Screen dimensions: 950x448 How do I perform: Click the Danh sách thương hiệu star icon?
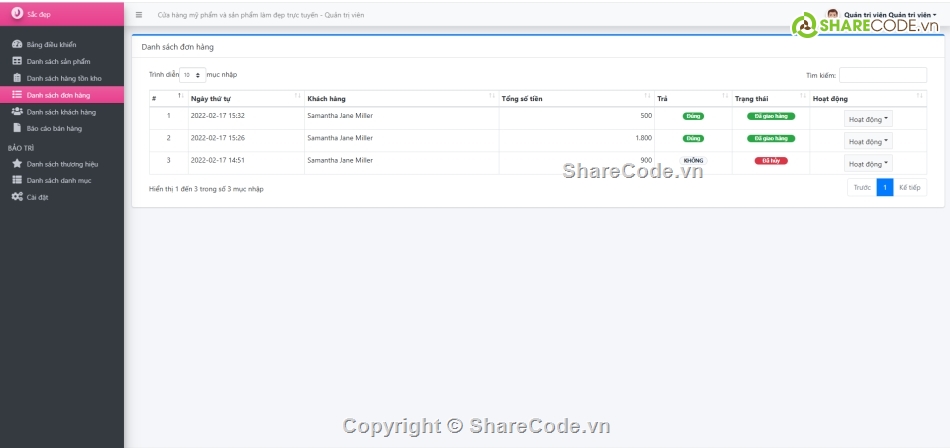click(x=17, y=163)
